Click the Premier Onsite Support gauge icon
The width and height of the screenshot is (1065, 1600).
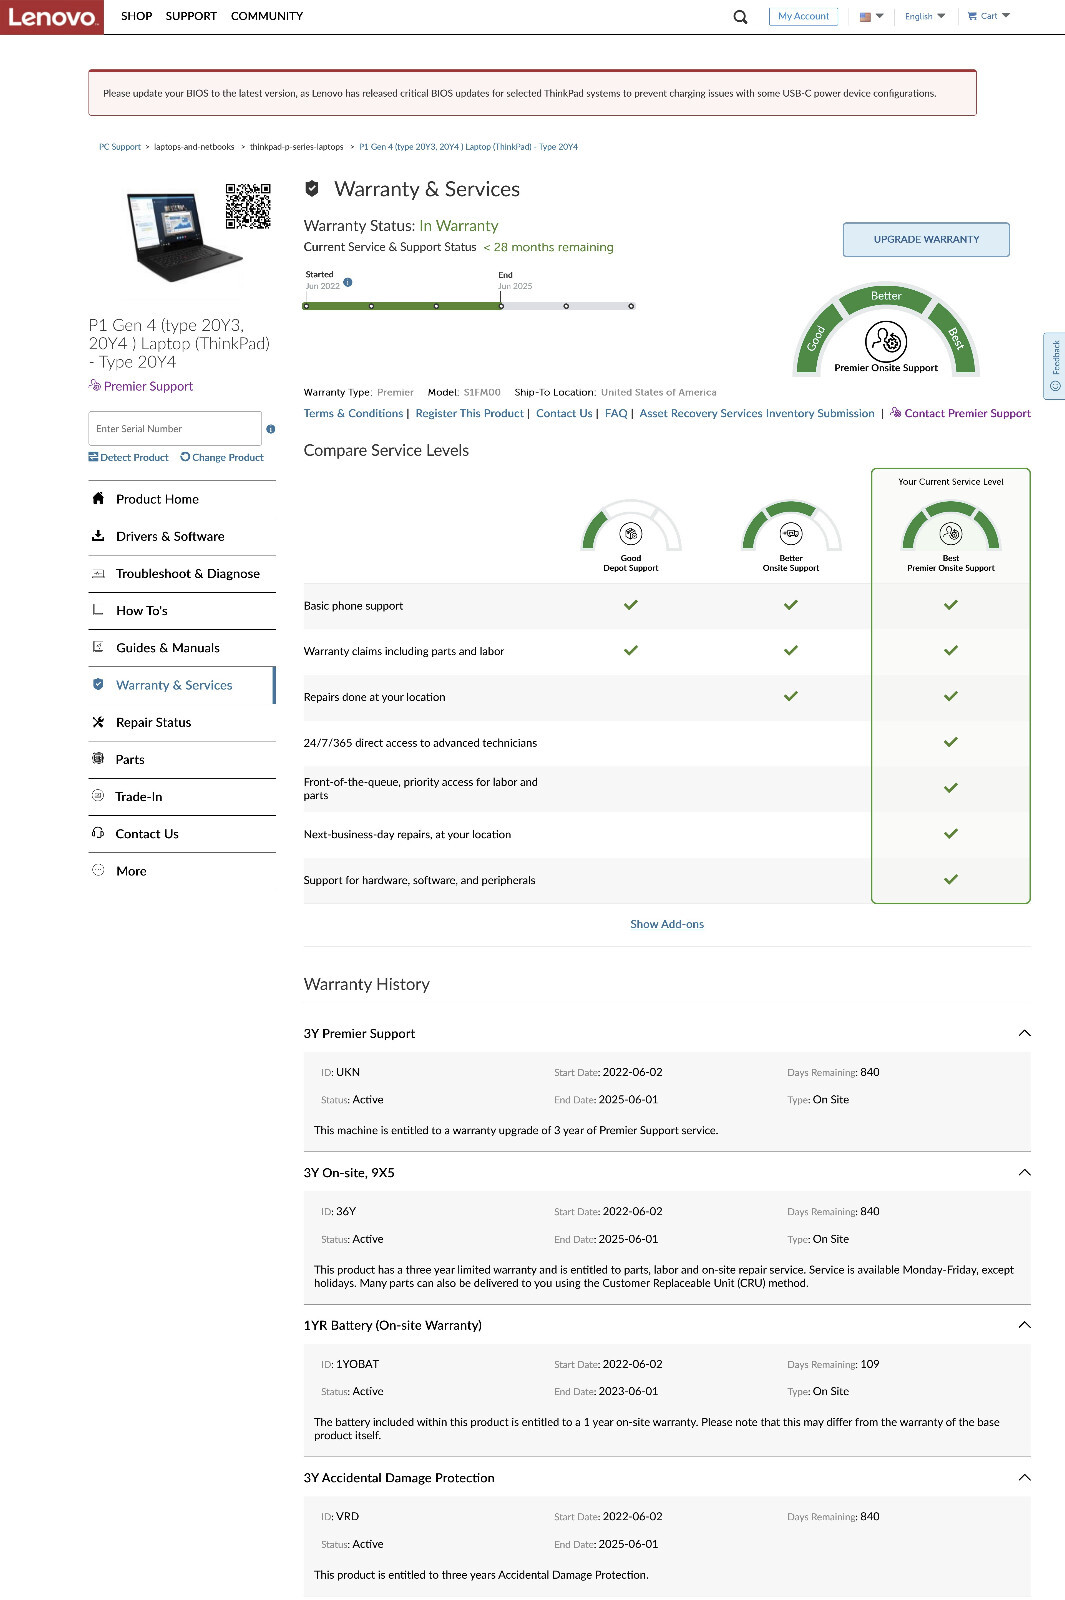(x=886, y=341)
